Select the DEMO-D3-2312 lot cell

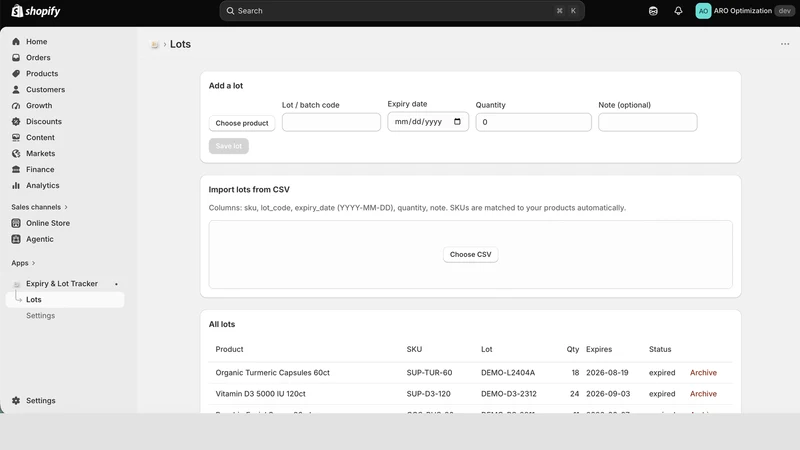[x=509, y=394]
